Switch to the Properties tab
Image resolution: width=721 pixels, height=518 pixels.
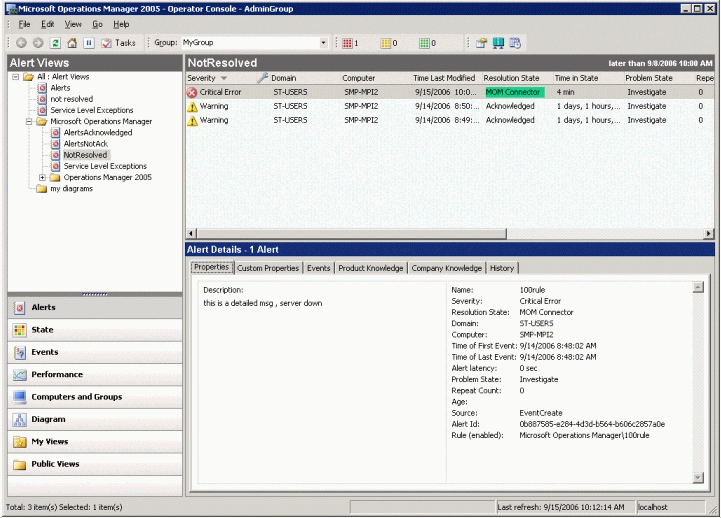[x=212, y=268]
